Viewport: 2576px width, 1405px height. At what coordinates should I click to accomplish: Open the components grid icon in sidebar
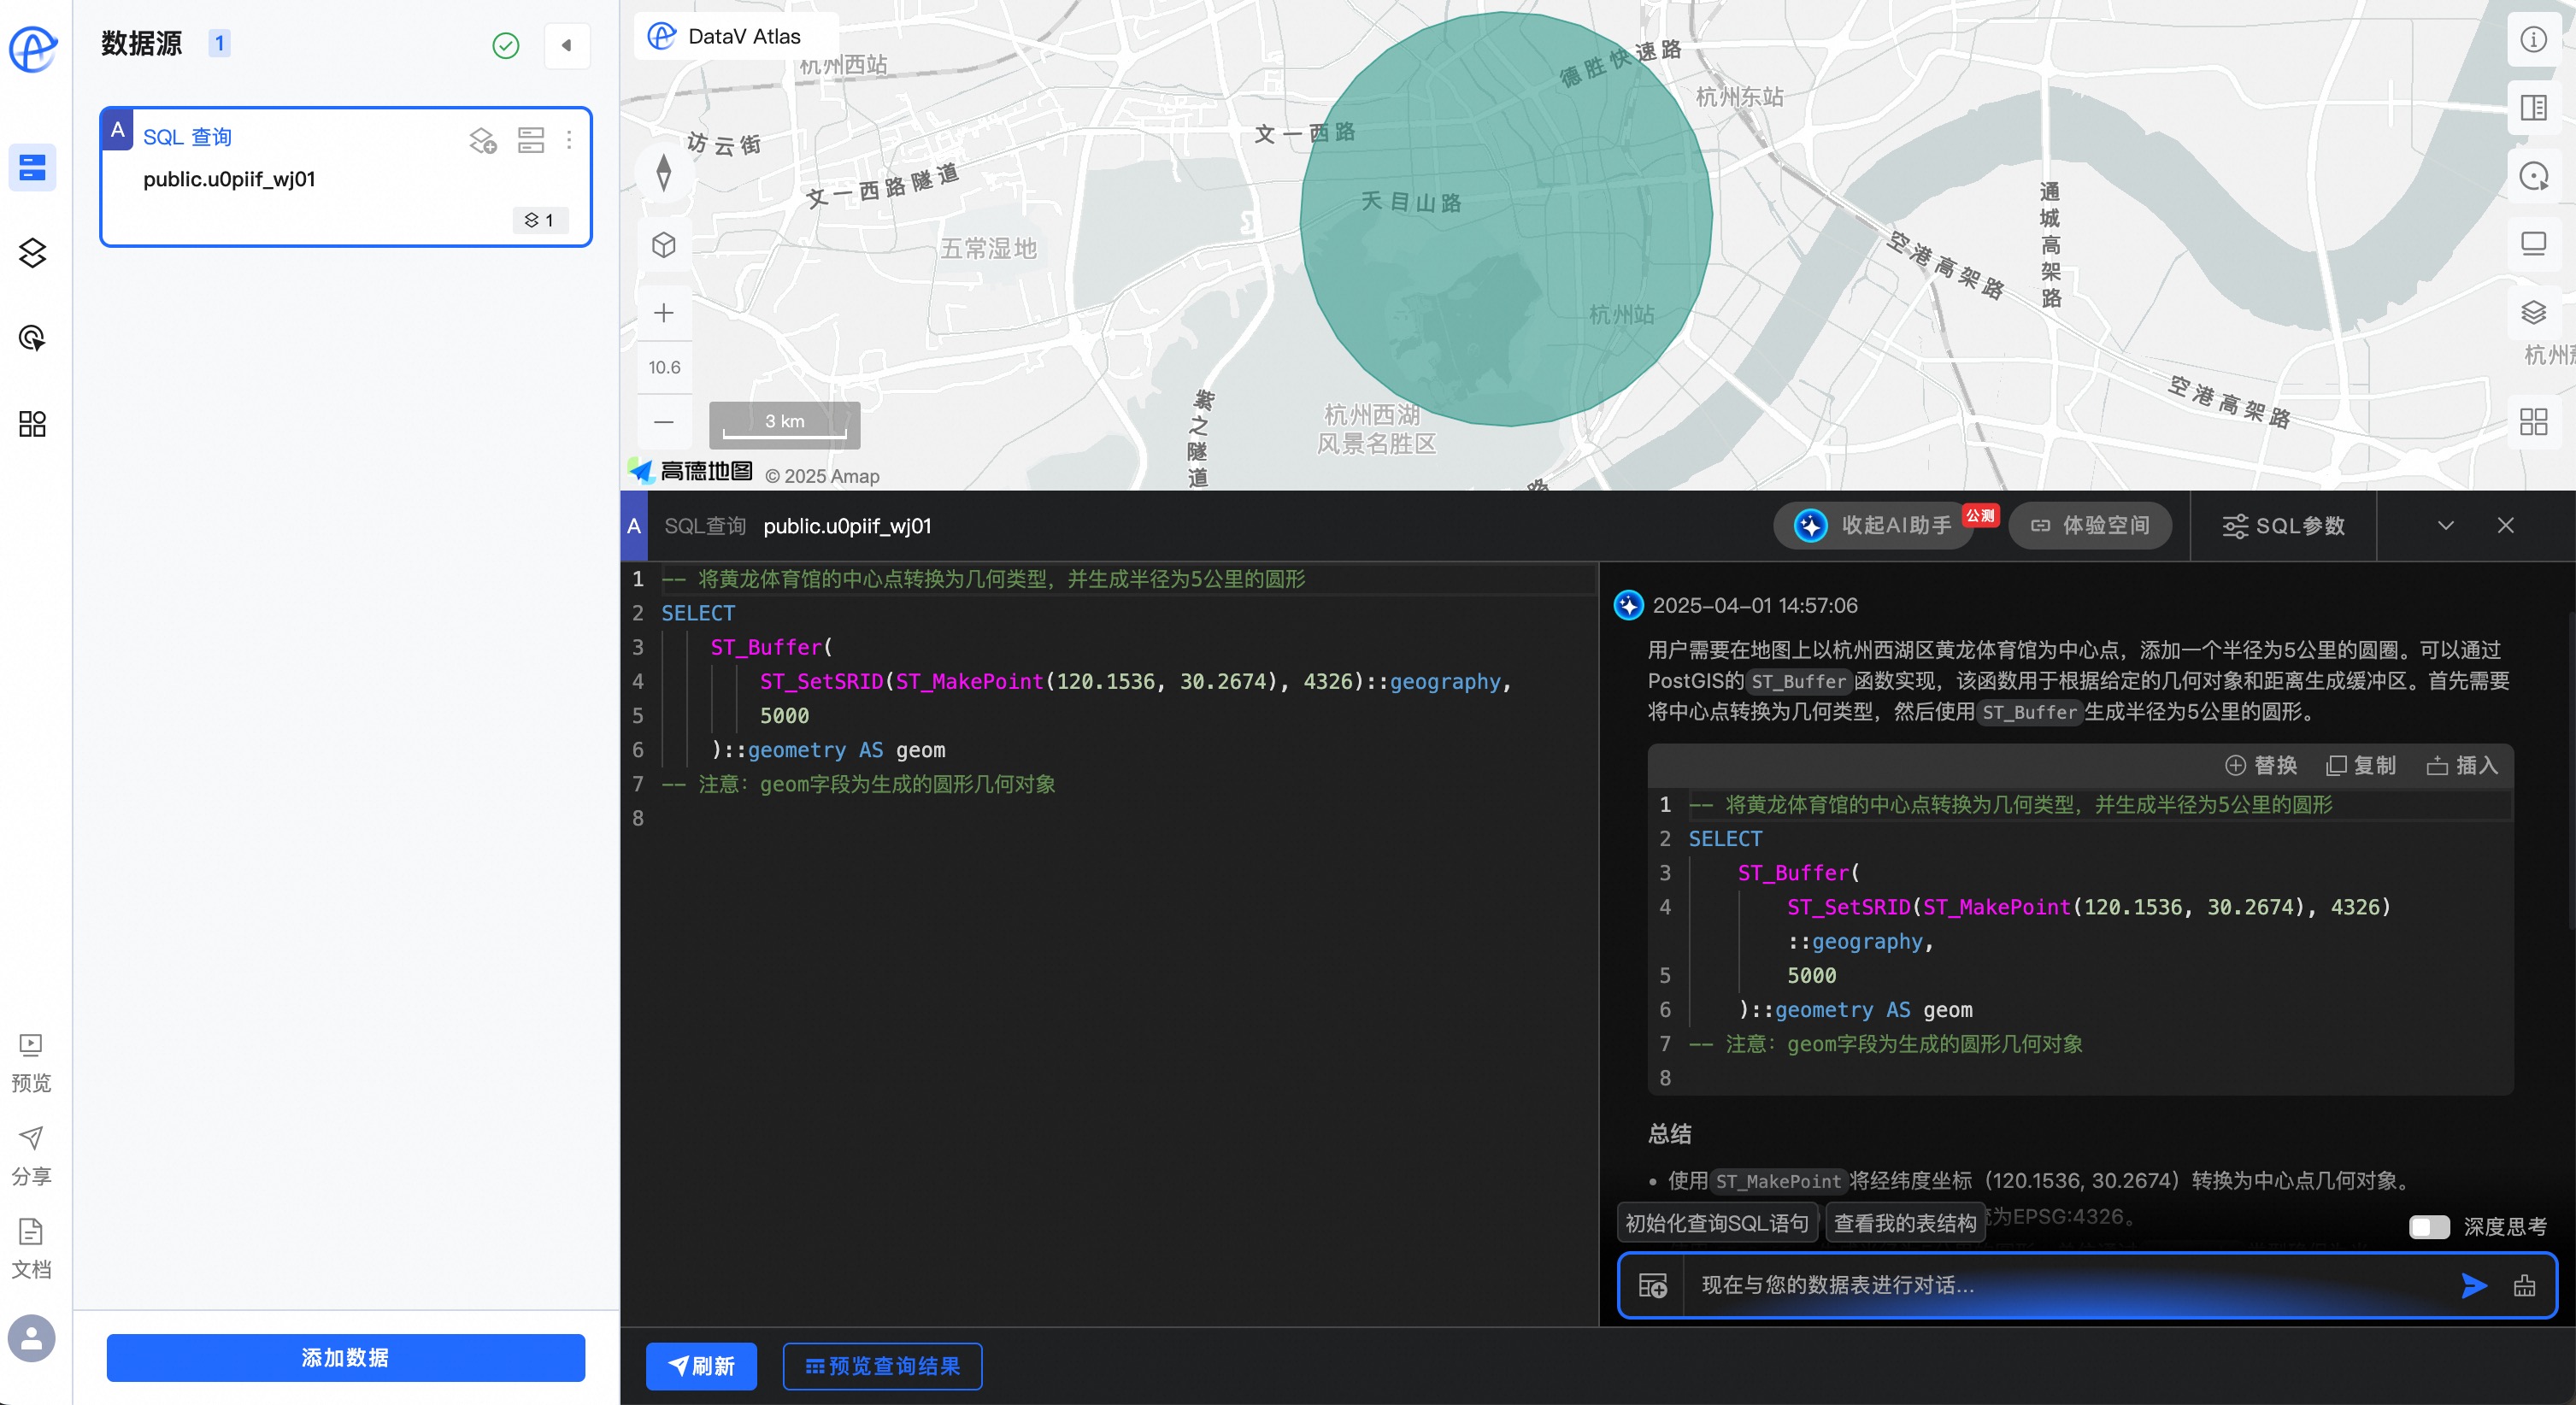click(x=32, y=424)
